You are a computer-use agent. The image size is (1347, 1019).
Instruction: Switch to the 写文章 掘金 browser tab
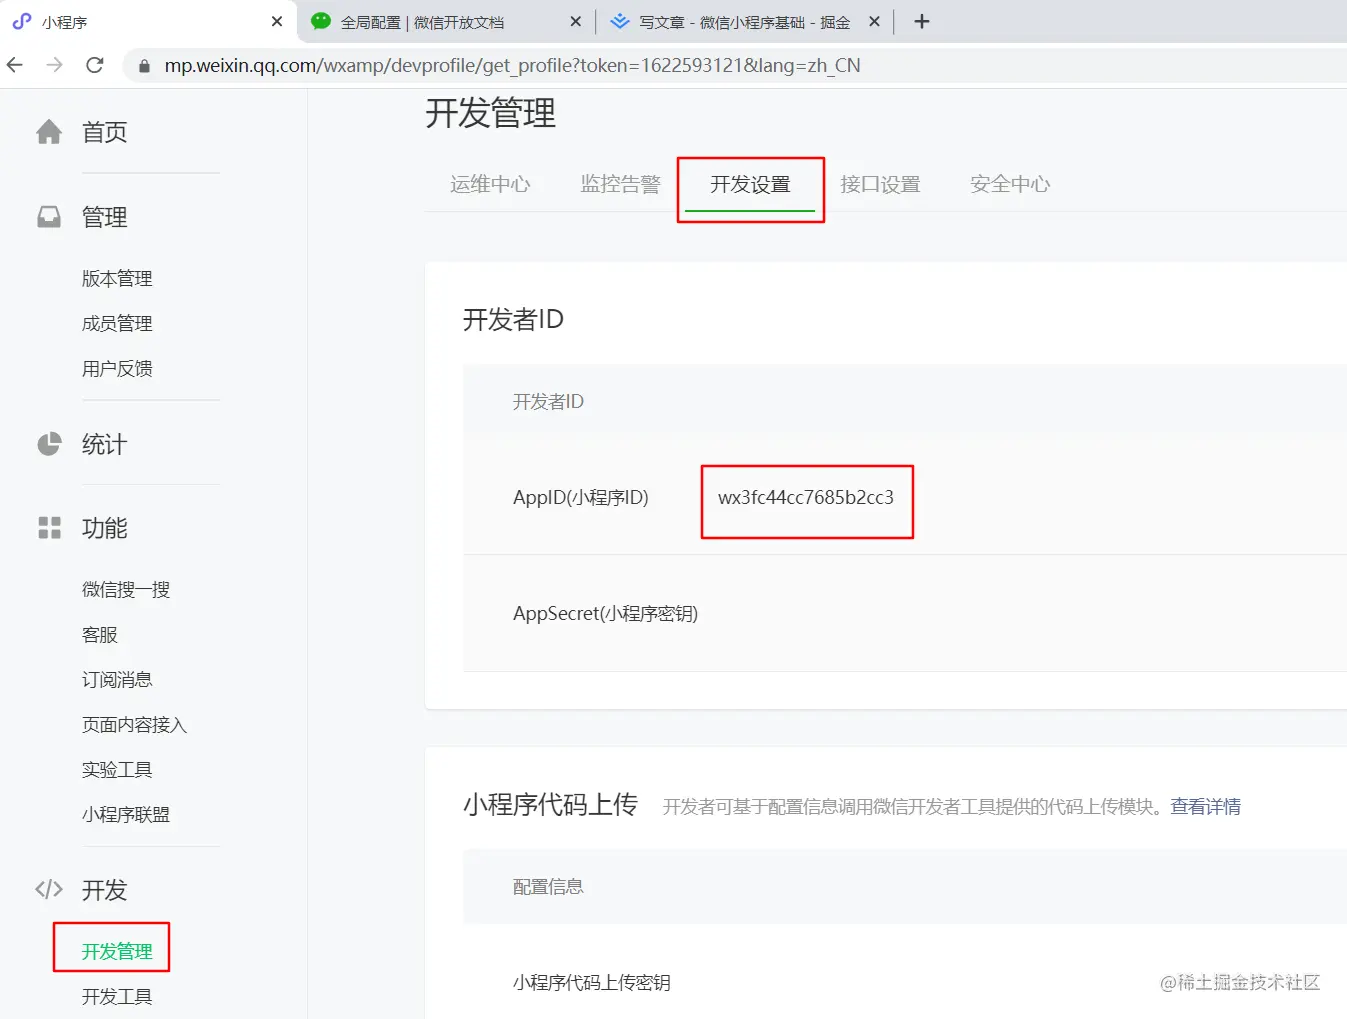click(x=745, y=21)
